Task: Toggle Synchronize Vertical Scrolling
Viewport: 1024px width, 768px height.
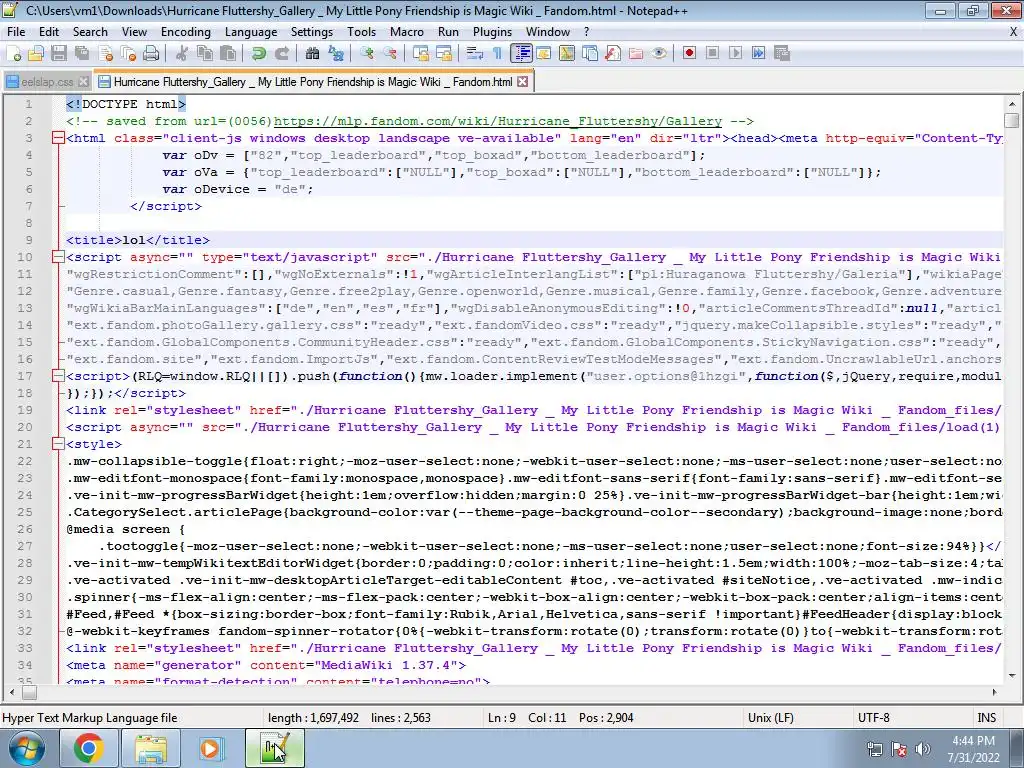Action: (x=421, y=54)
